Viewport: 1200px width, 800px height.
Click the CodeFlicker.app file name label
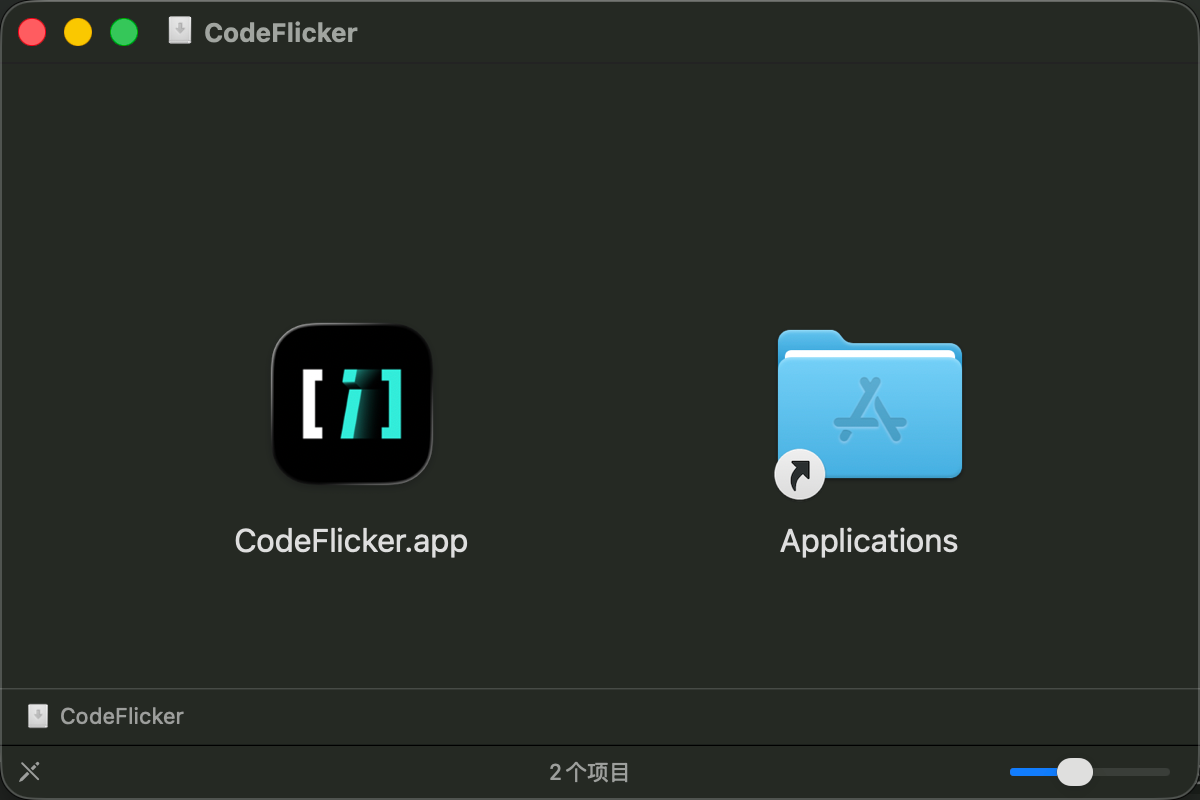351,541
